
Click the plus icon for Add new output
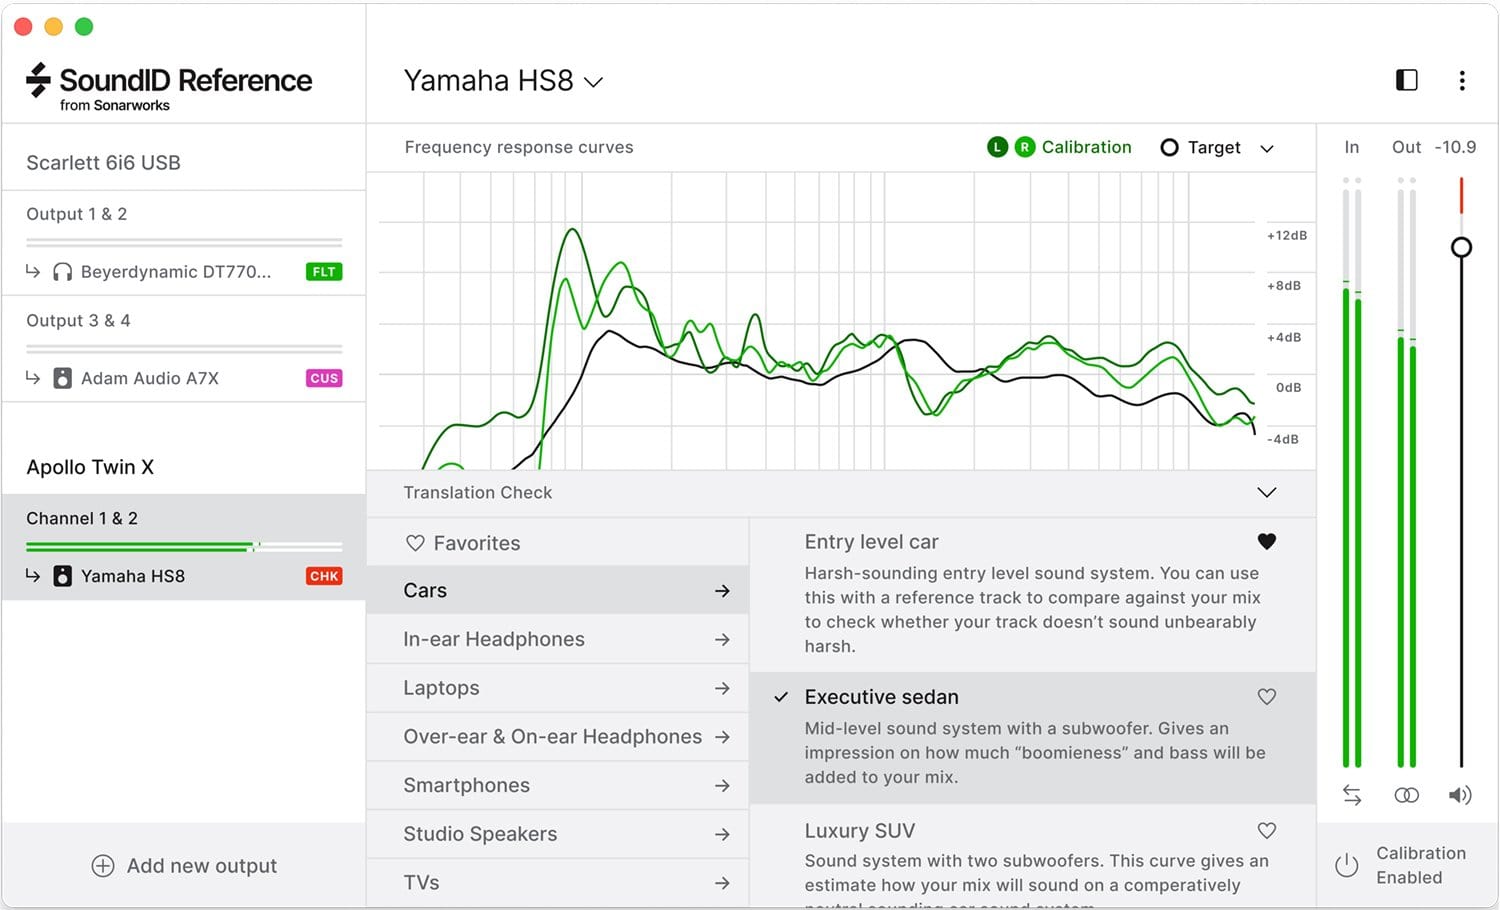(103, 866)
